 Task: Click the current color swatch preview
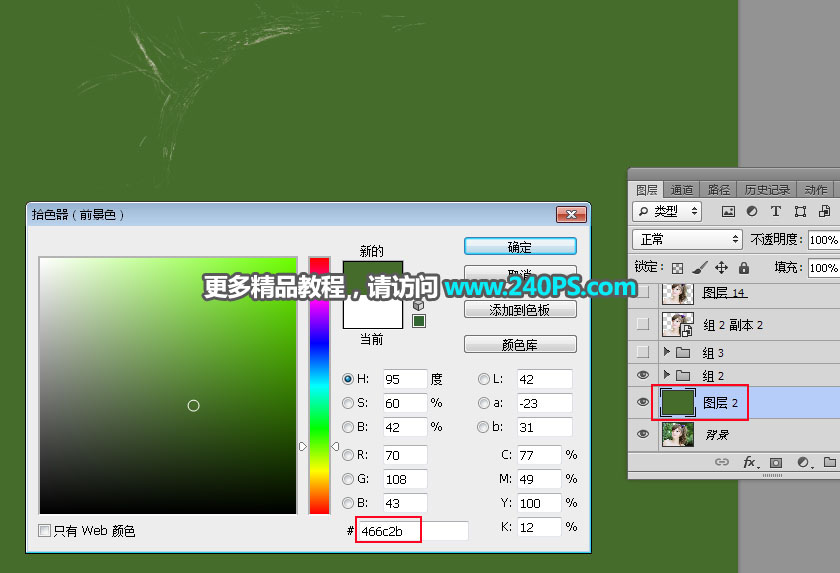tap(373, 313)
